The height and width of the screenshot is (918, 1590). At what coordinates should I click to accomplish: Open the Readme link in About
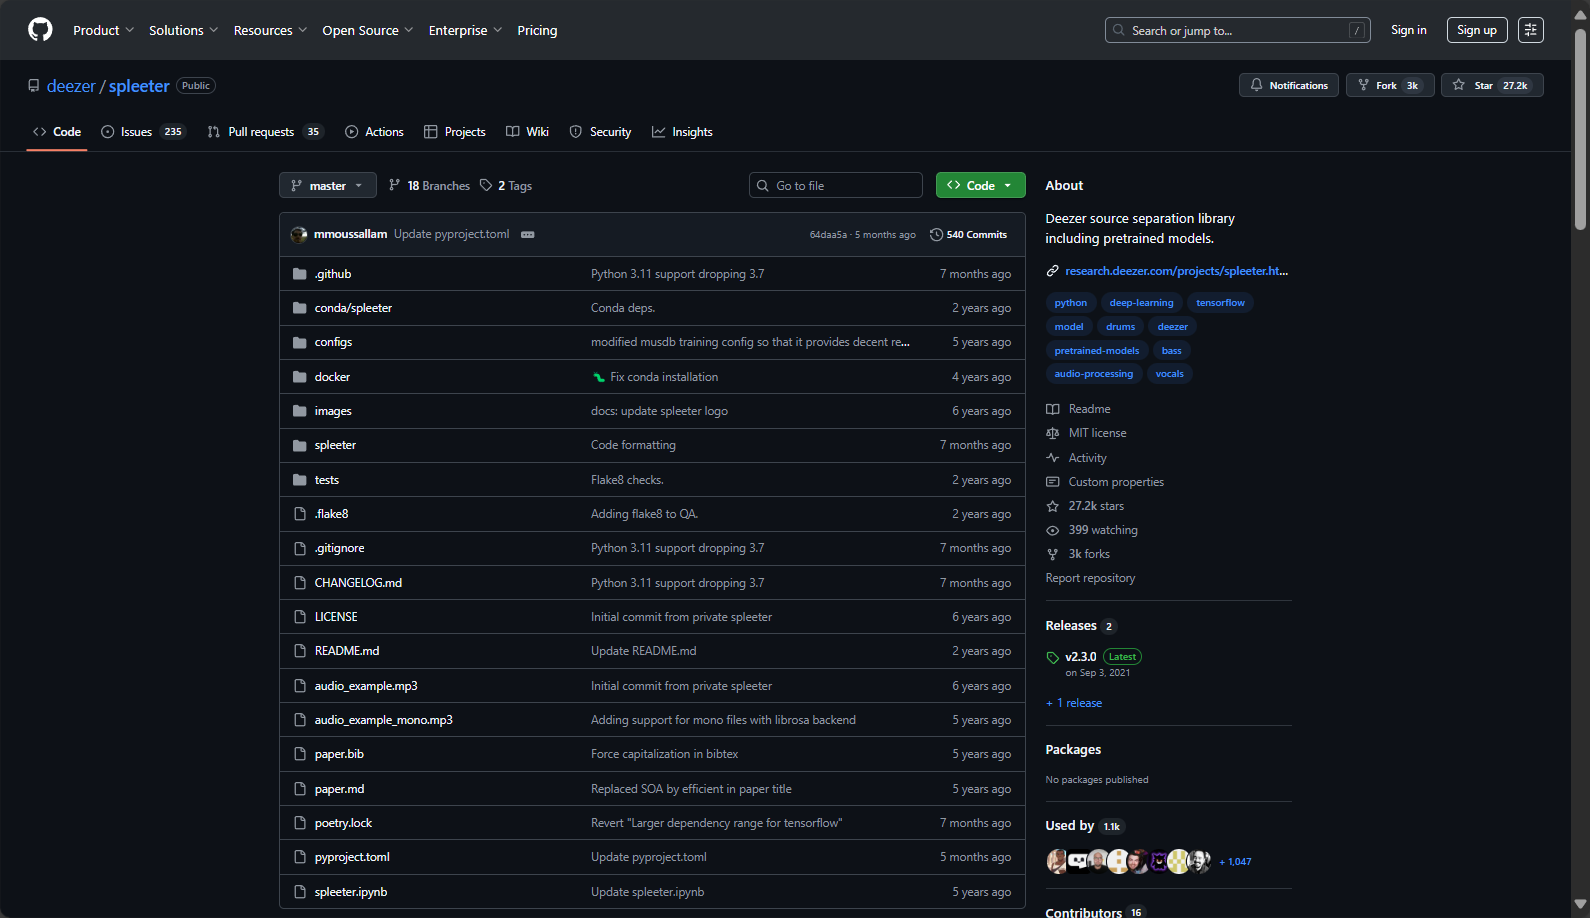[x=1078, y=409]
